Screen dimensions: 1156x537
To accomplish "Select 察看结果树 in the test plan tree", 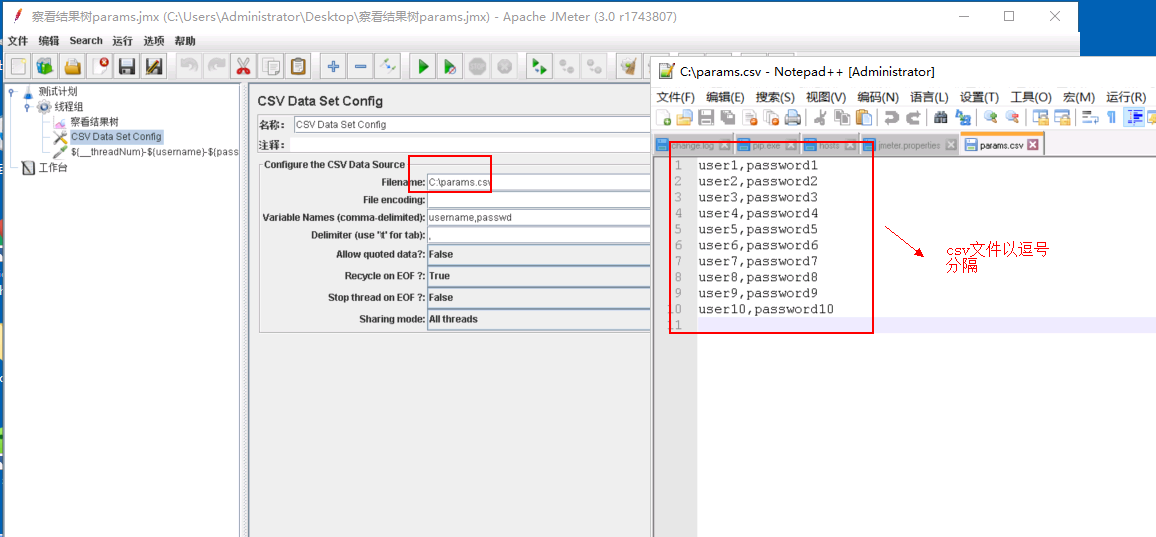I will coord(94,122).
